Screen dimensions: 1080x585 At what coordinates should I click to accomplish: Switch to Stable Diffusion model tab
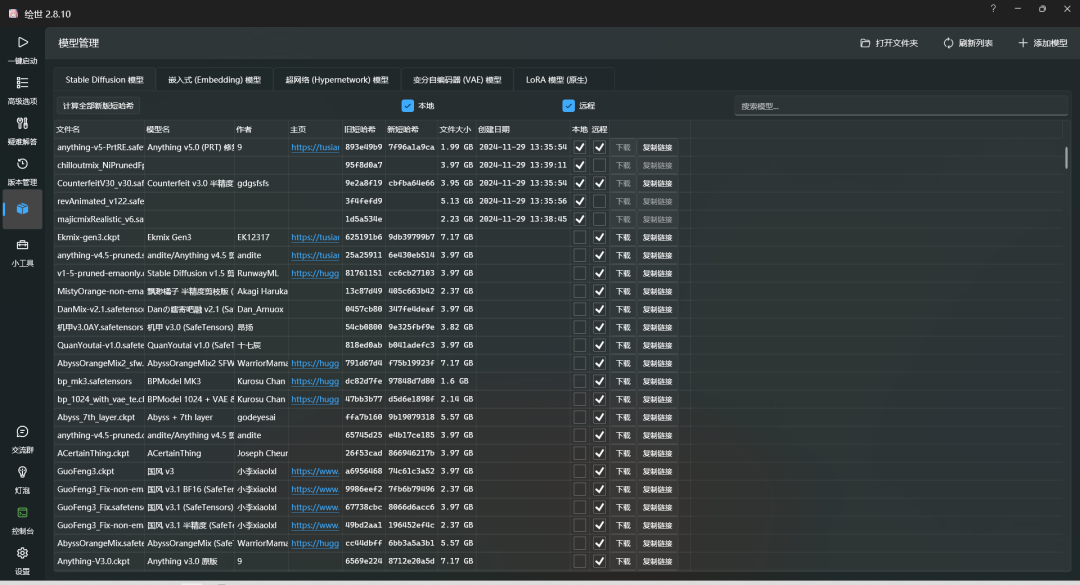pyautogui.click(x=105, y=80)
